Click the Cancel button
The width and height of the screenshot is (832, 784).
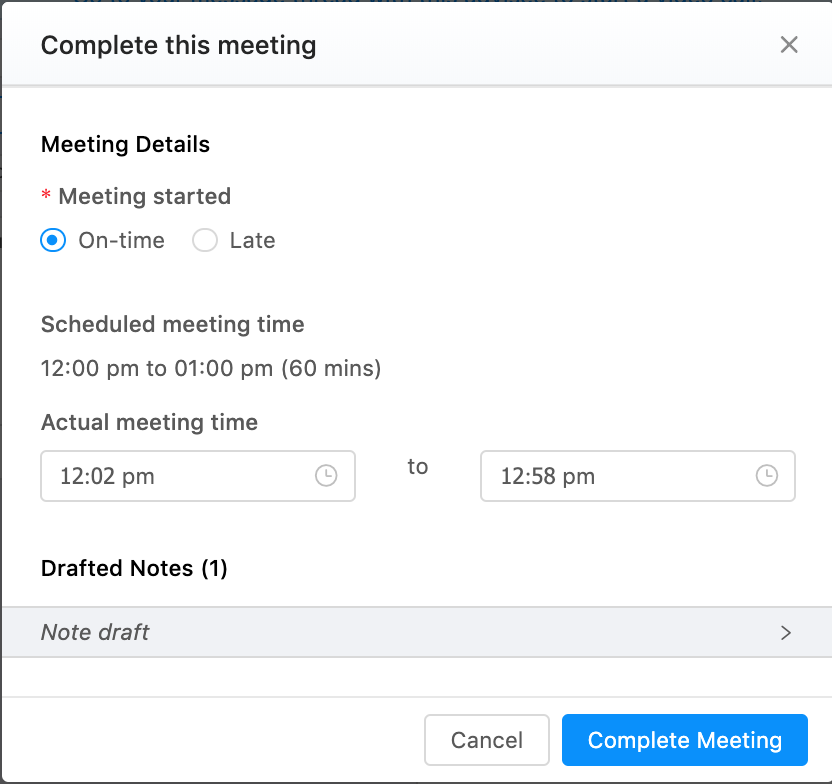tap(487, 740)
